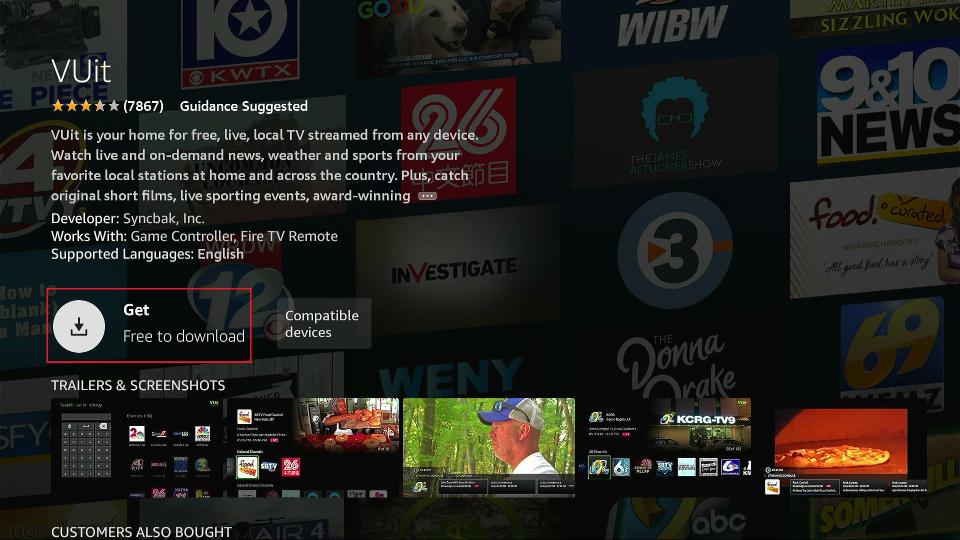This screenshot has height=540, width=960.
Task: Click the (7867) review count
Action: [x=143, y=106]
